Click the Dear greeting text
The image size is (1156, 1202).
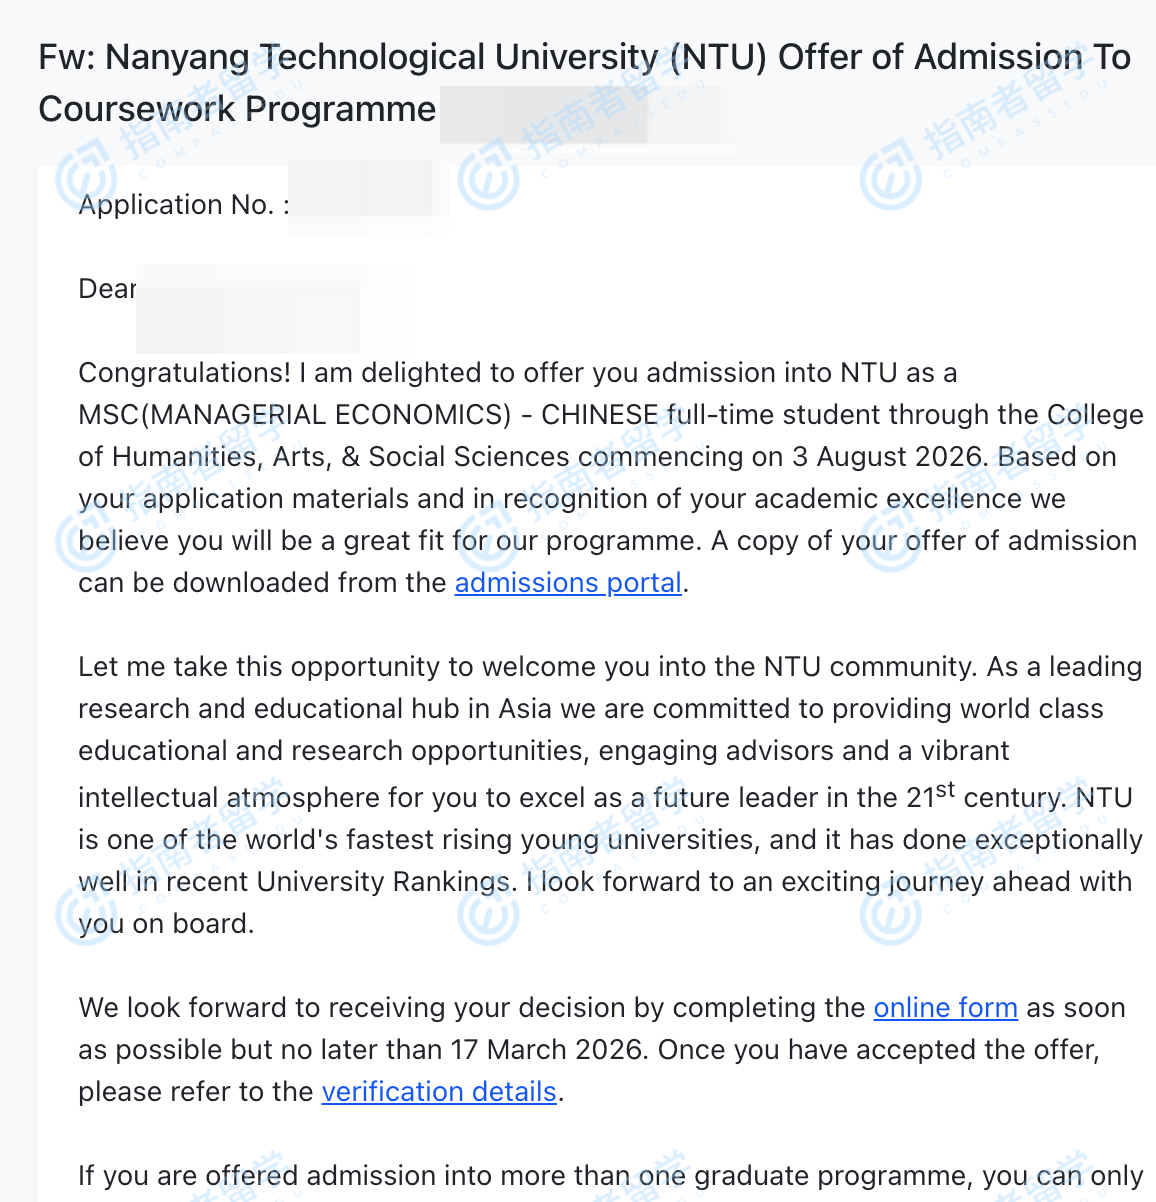107,289
